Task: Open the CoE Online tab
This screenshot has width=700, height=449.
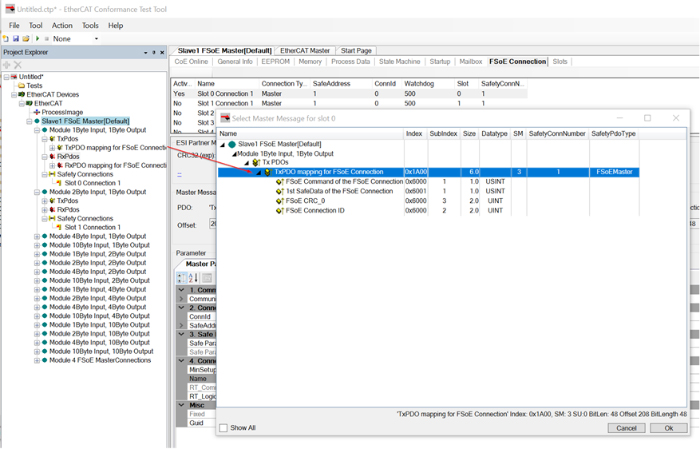Action: [191, 62]
